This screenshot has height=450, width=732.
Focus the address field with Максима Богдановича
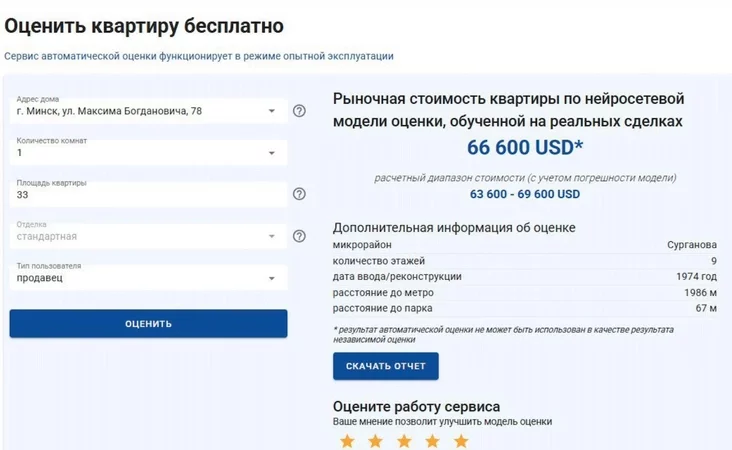[130, 111]
